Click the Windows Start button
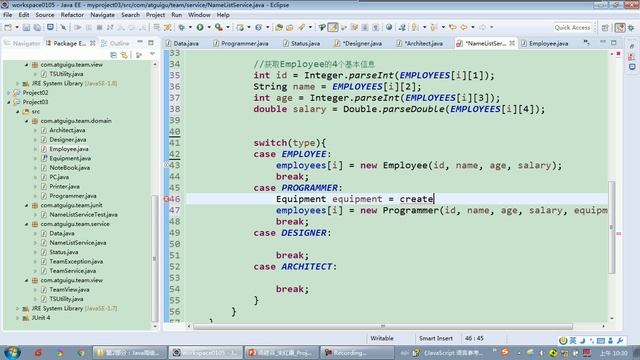The height and width of the screenshot is (360, 640). (x=12, y=352)
